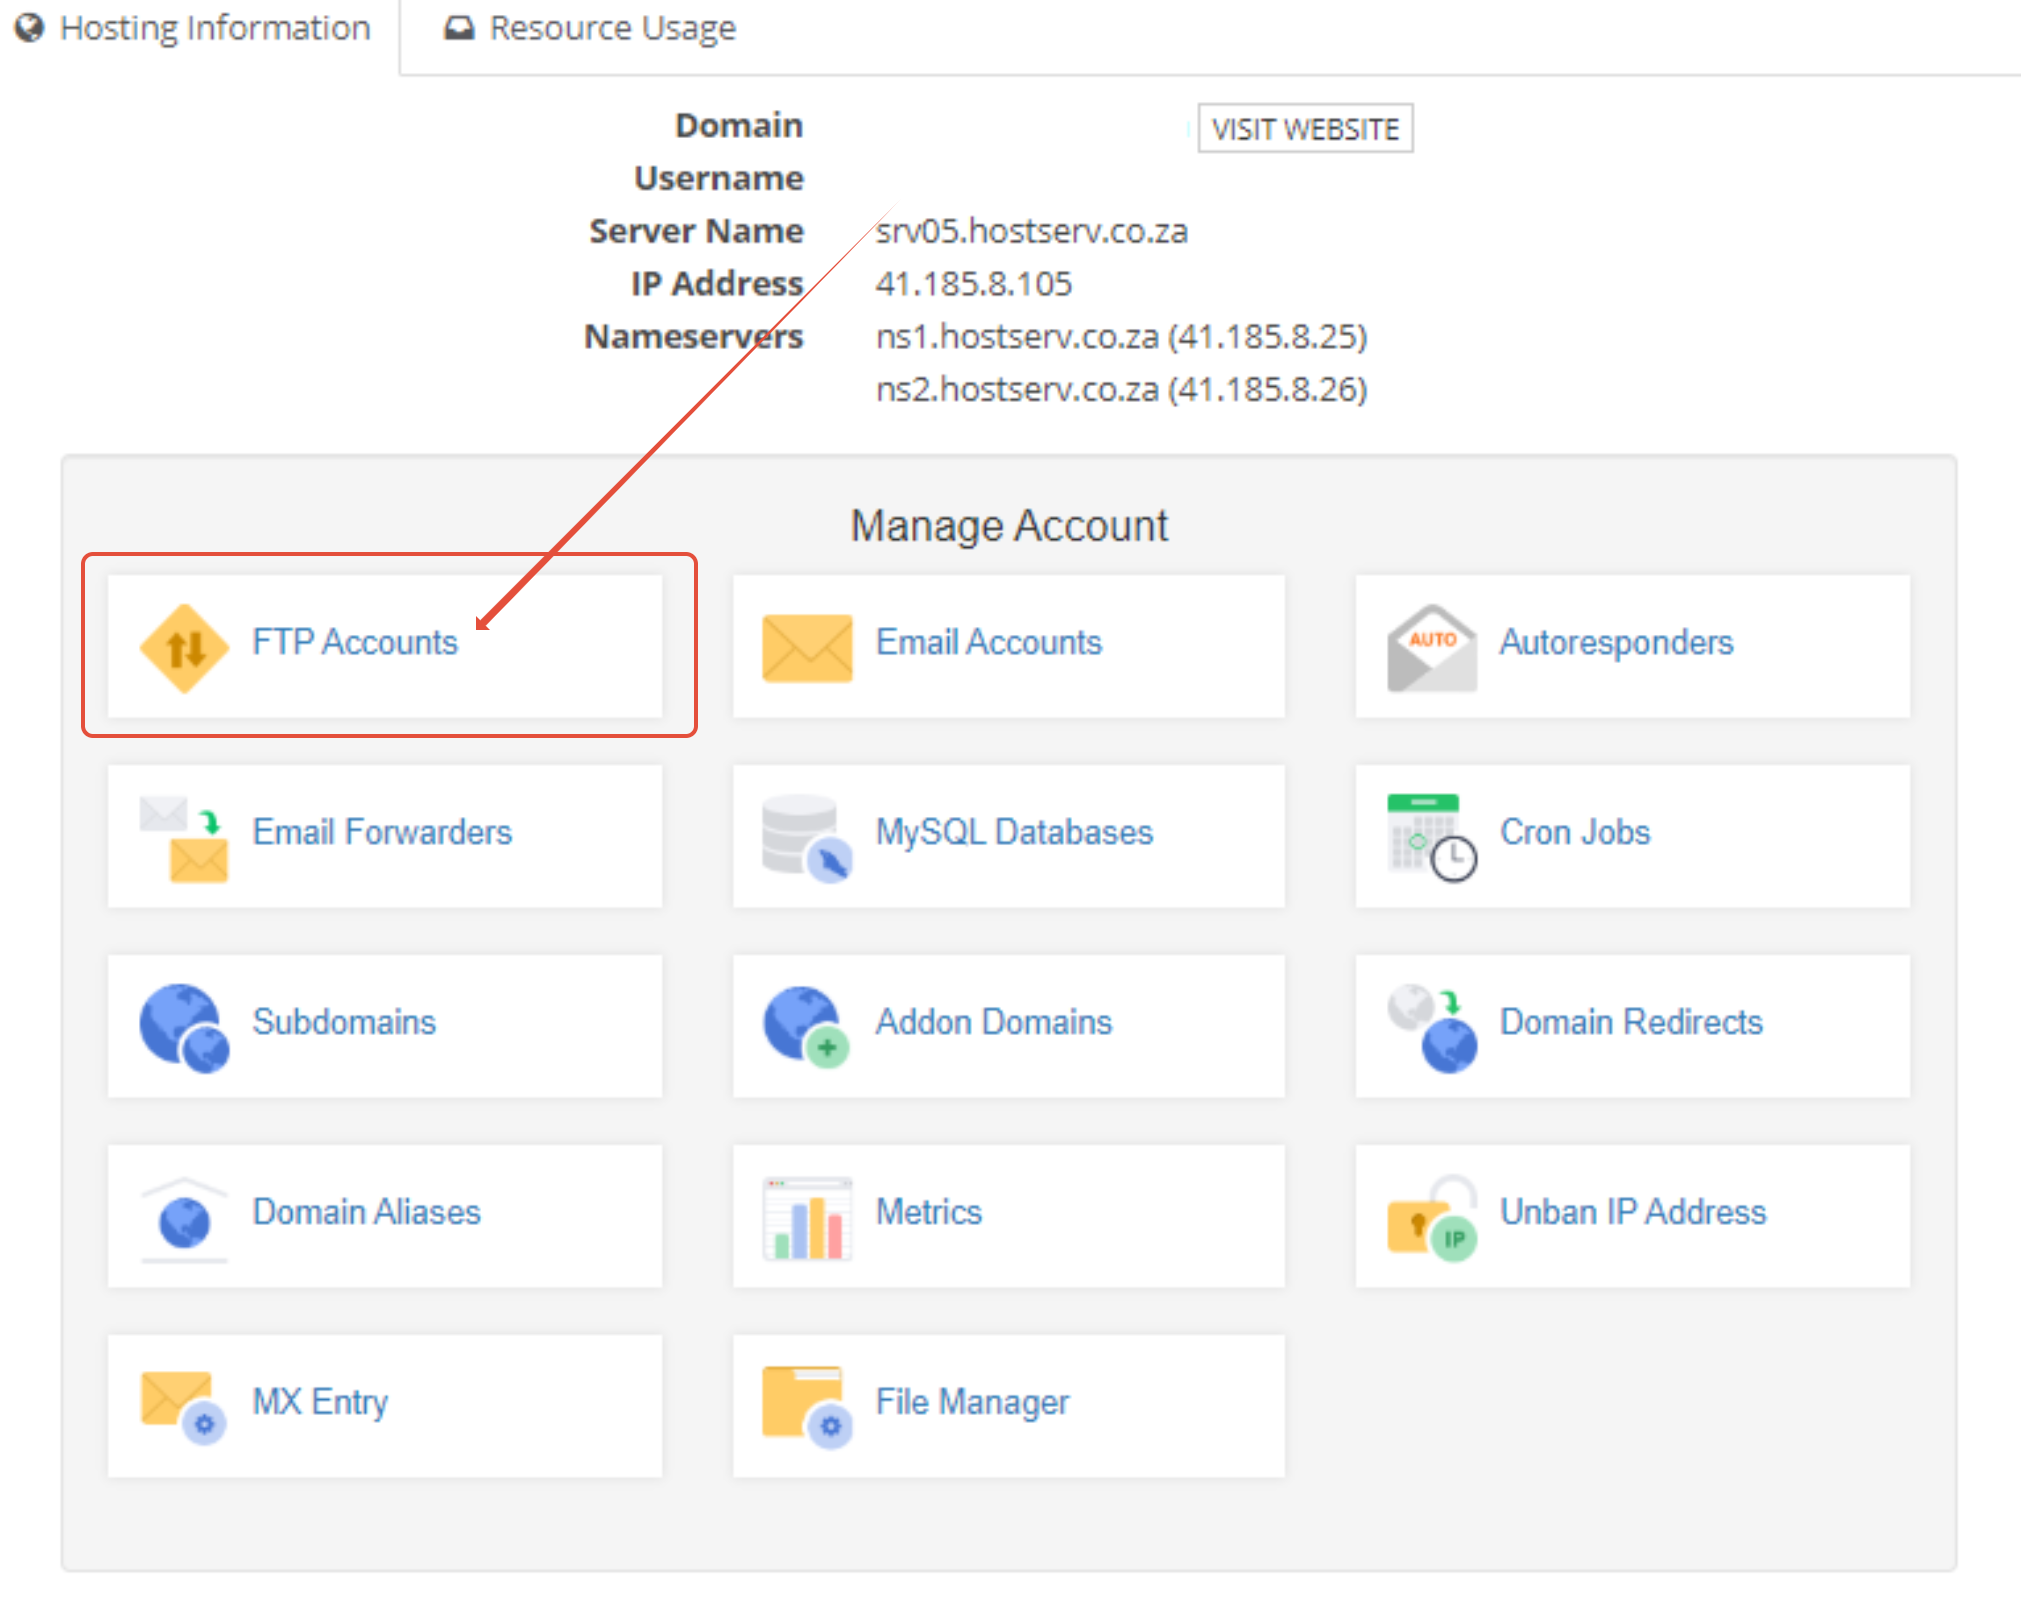The width and height of the screenshot is (2021, 1604).
Task: Click the FTP Accounts orange arrows icon
Action: tap(185, 648)
